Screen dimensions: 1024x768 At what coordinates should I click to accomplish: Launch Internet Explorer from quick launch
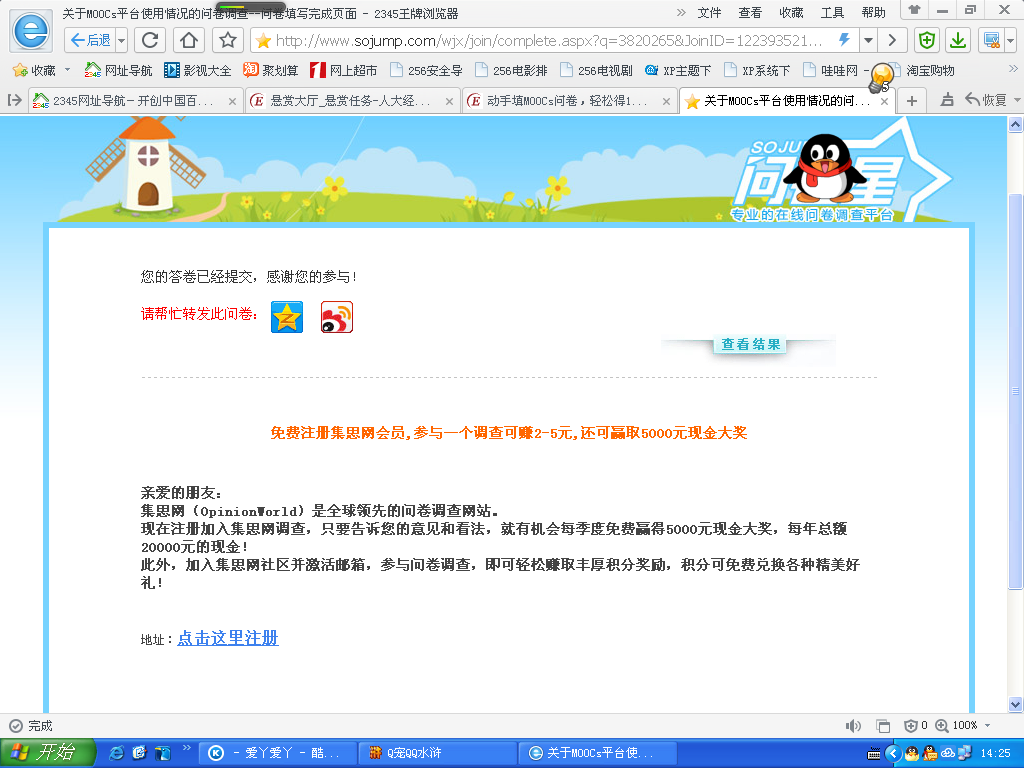pos(116,753)
